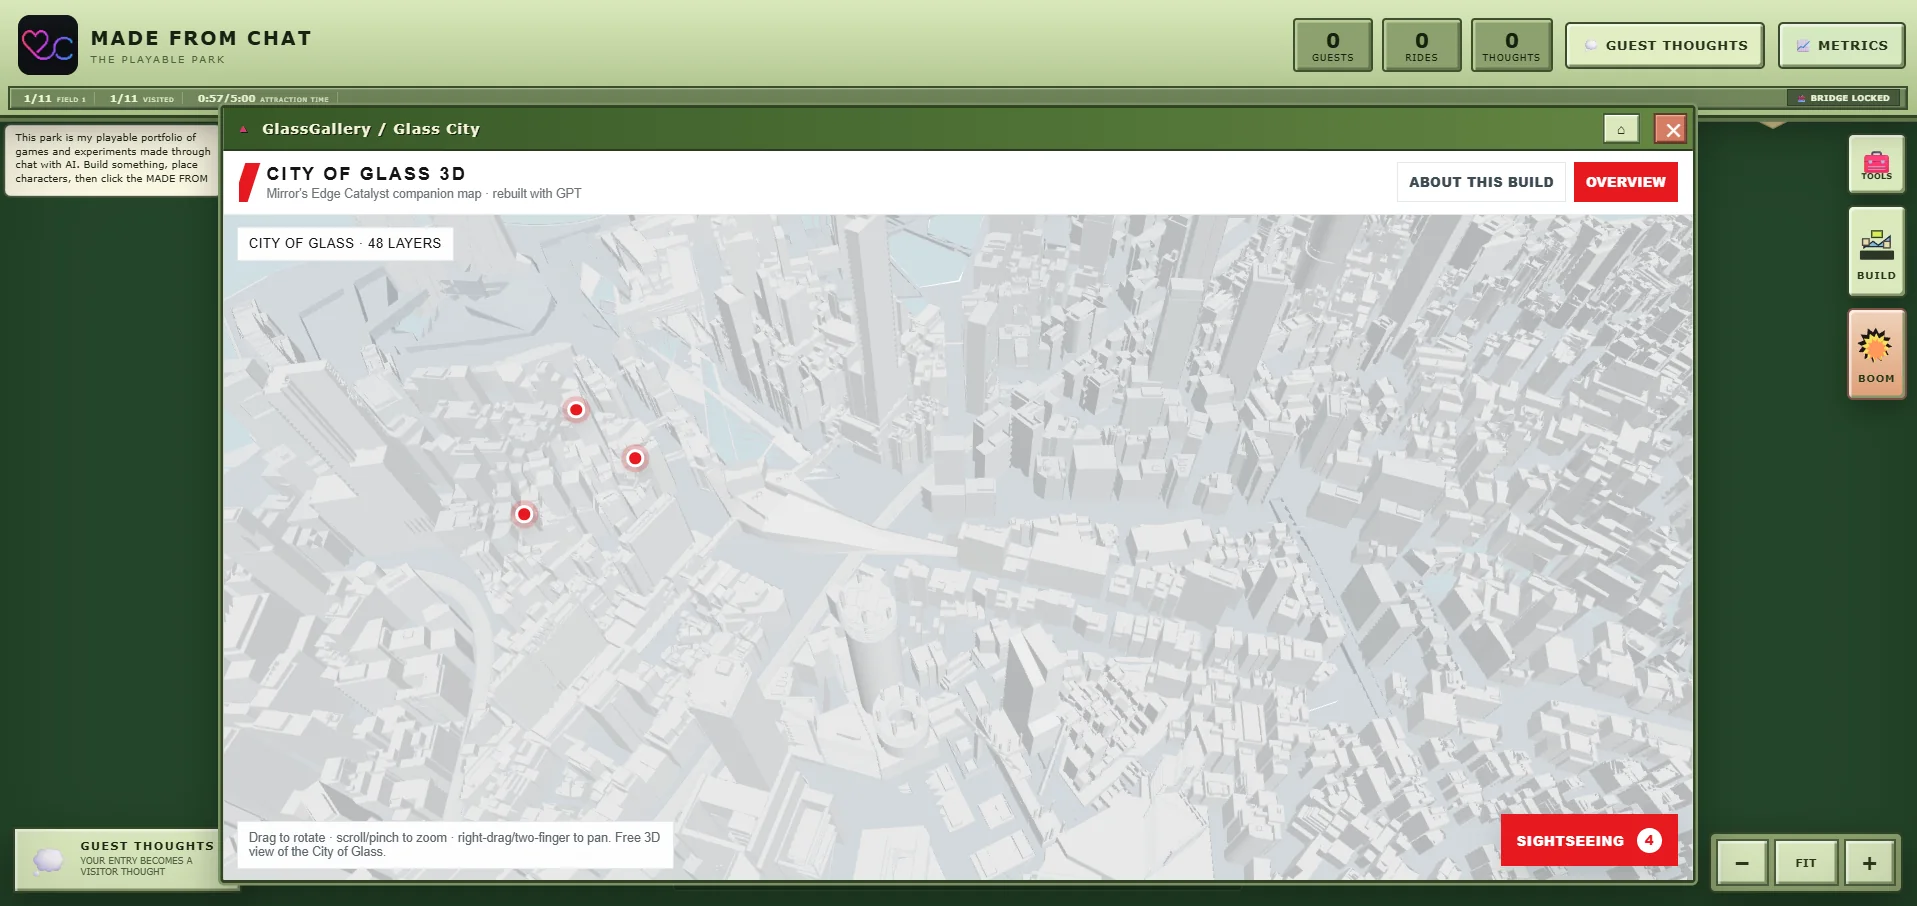Open the Build menu on the right
The height and width of the screenshot is (906, 1917).
click(1876, 252)
